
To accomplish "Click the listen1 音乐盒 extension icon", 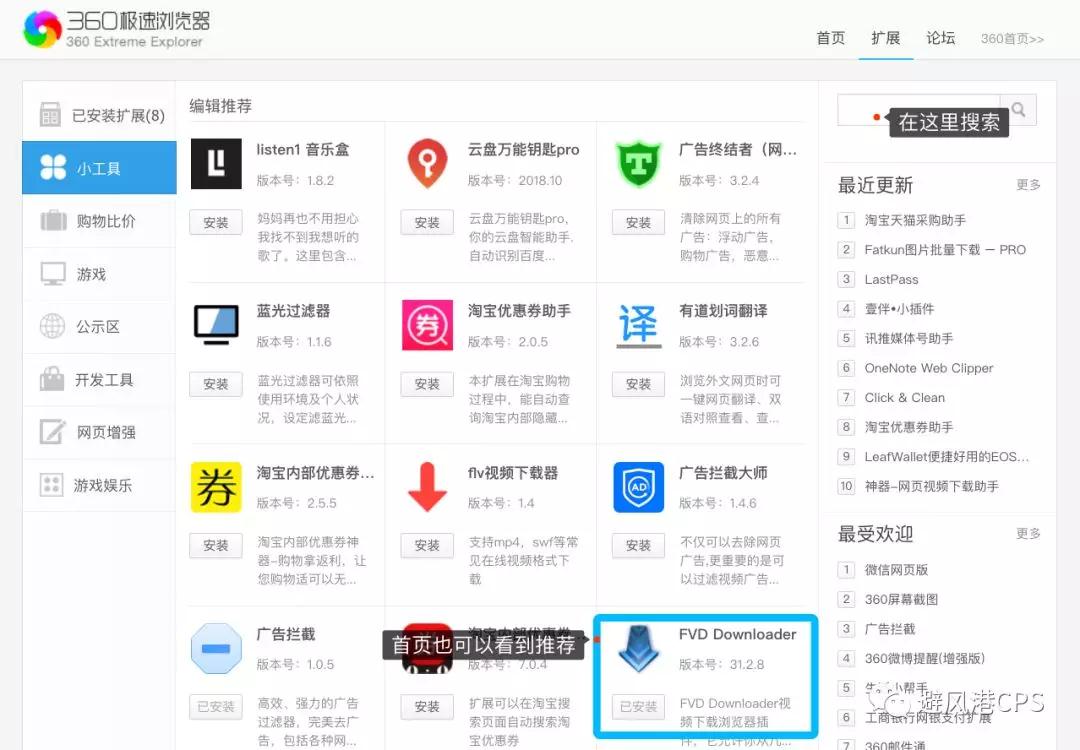I will 216,164.
